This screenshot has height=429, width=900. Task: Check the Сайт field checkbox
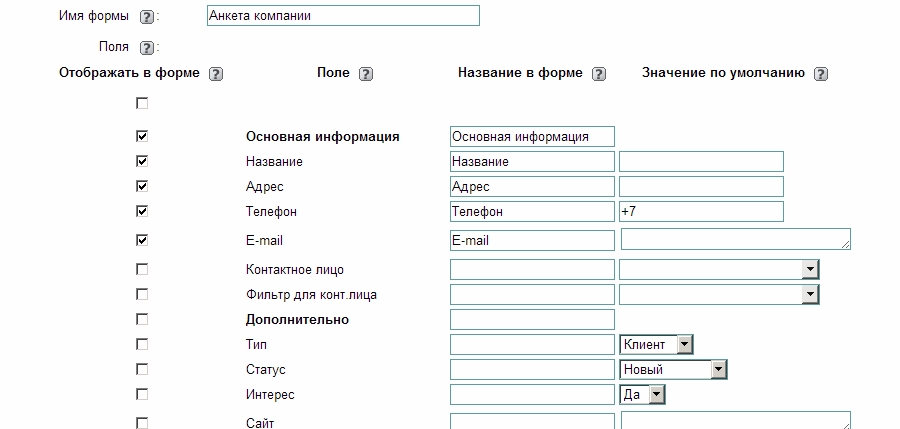click(142, 423)
